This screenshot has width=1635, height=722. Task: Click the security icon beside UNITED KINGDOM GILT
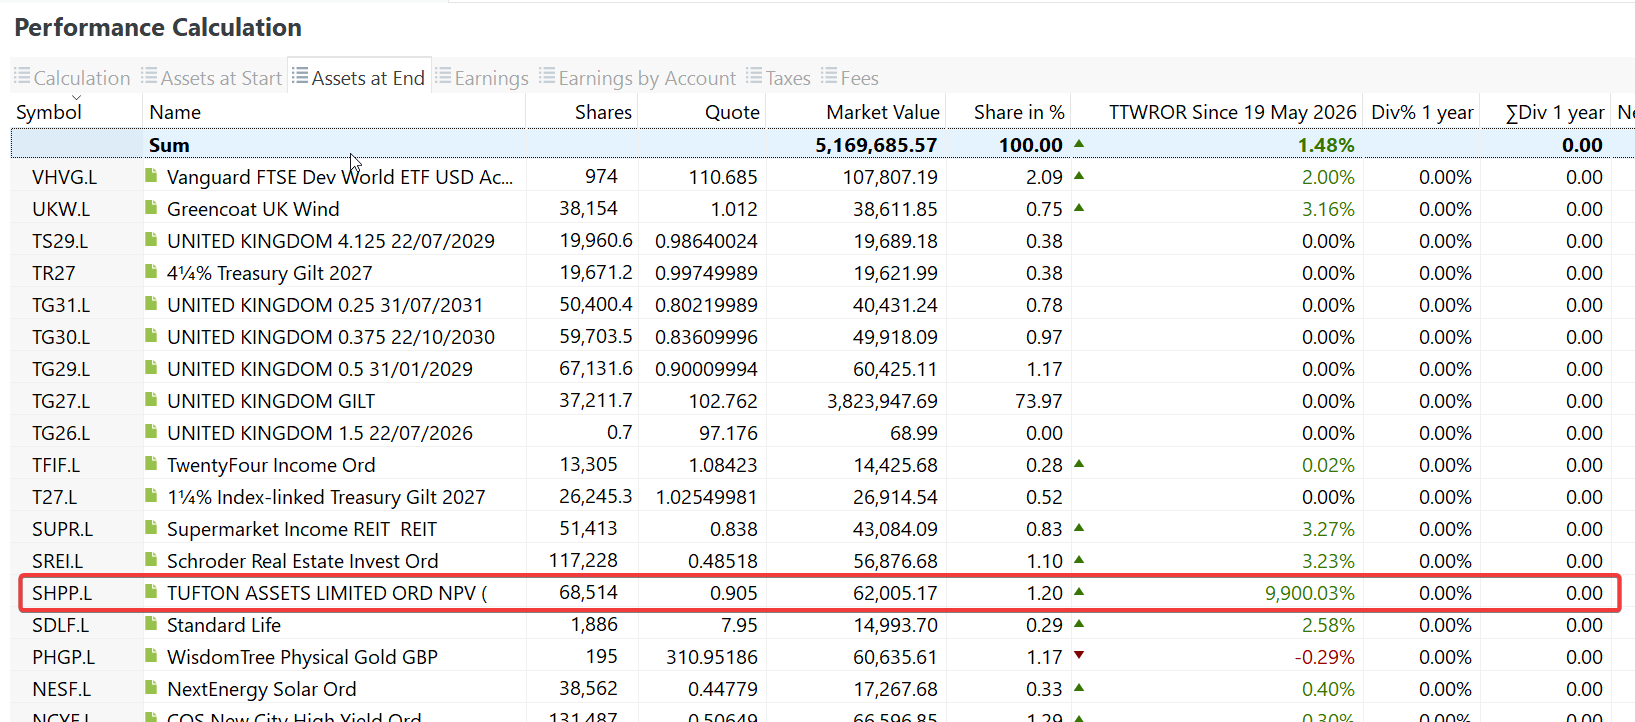pyautogui.click(x=152, y=400)
